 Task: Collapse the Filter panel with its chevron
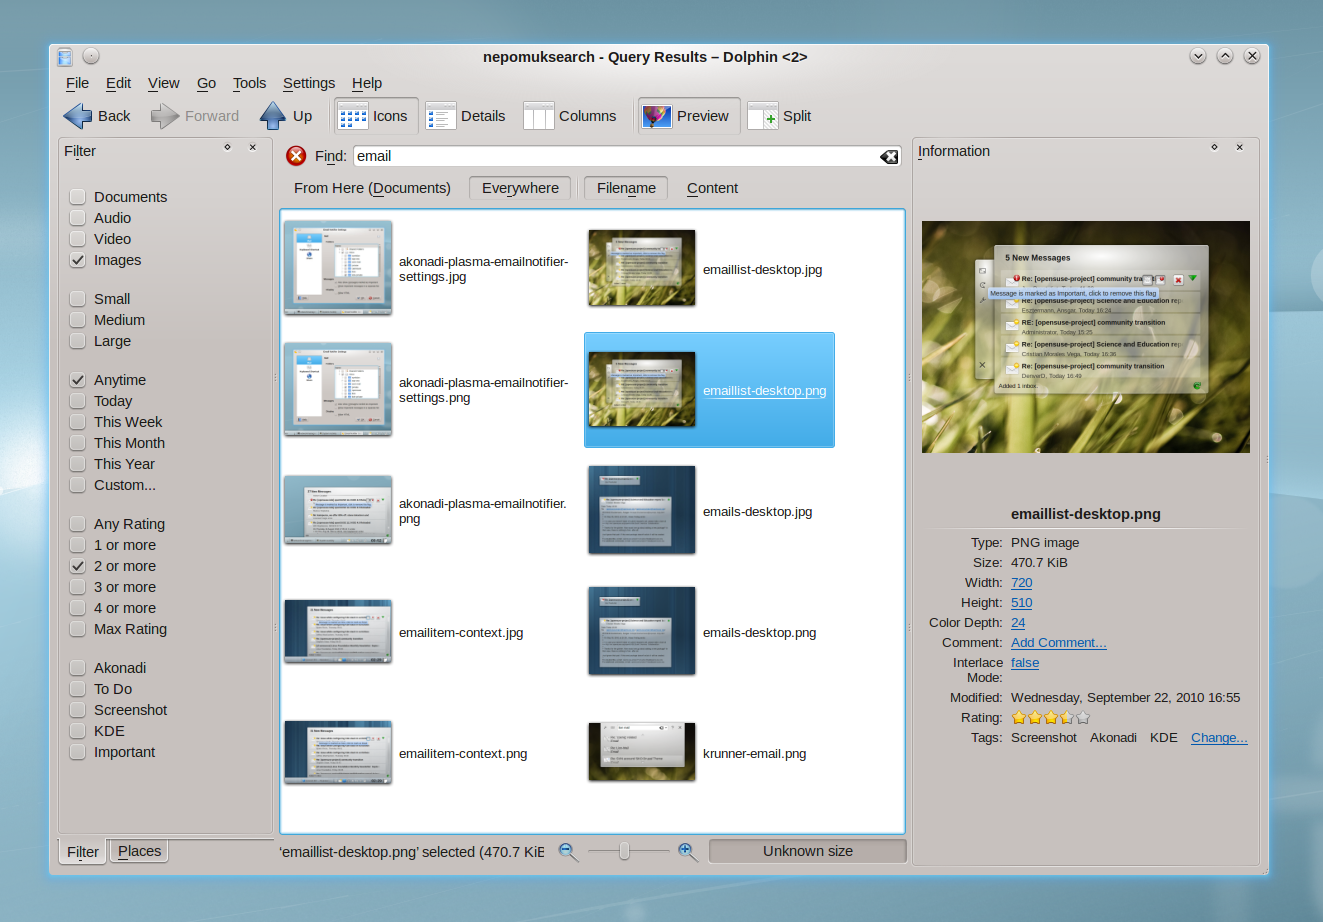pos(227,147)
